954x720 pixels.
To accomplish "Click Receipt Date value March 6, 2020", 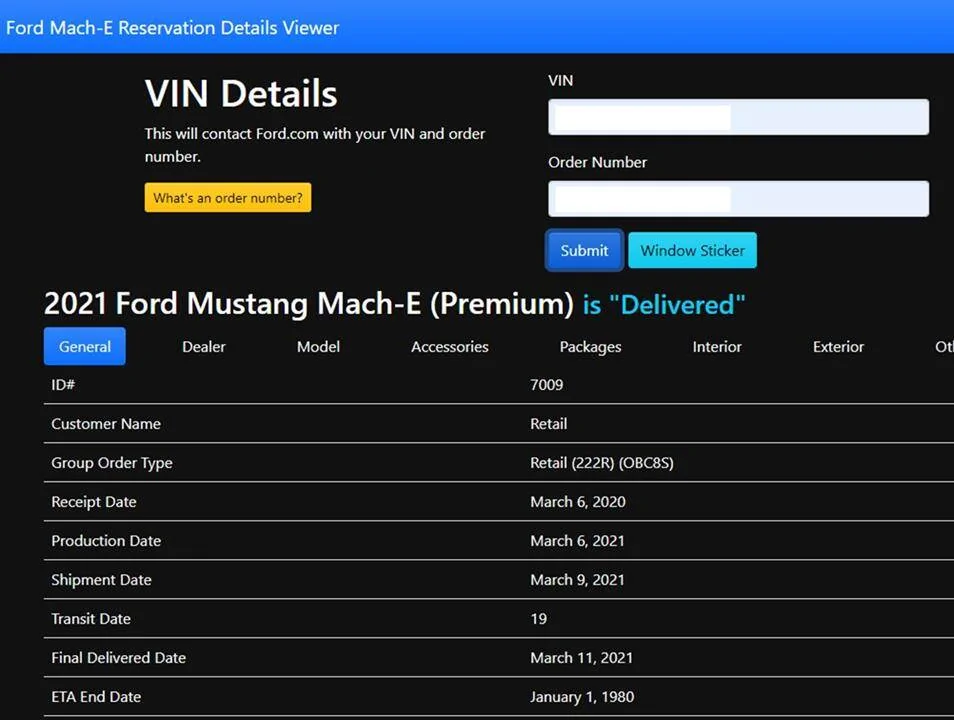I will pyautogui.click(x=577, y=502).
